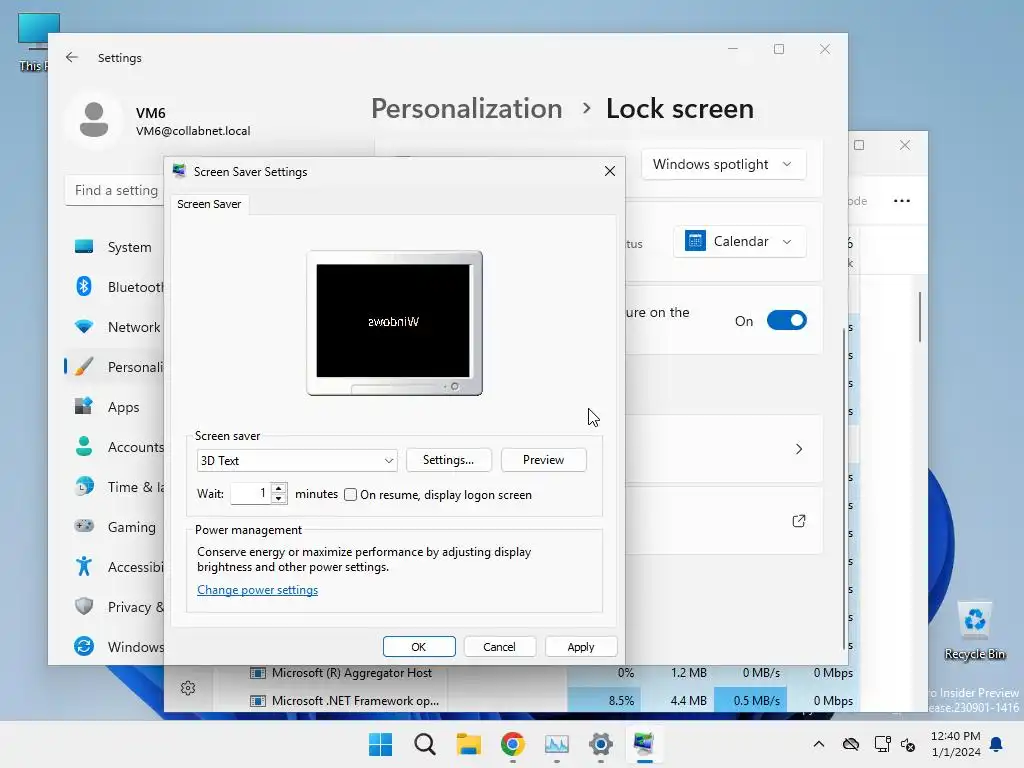1024x768 pixels.
Task: Open the Recycle Bin desktop icon
Action: click(x=974, y=631)
